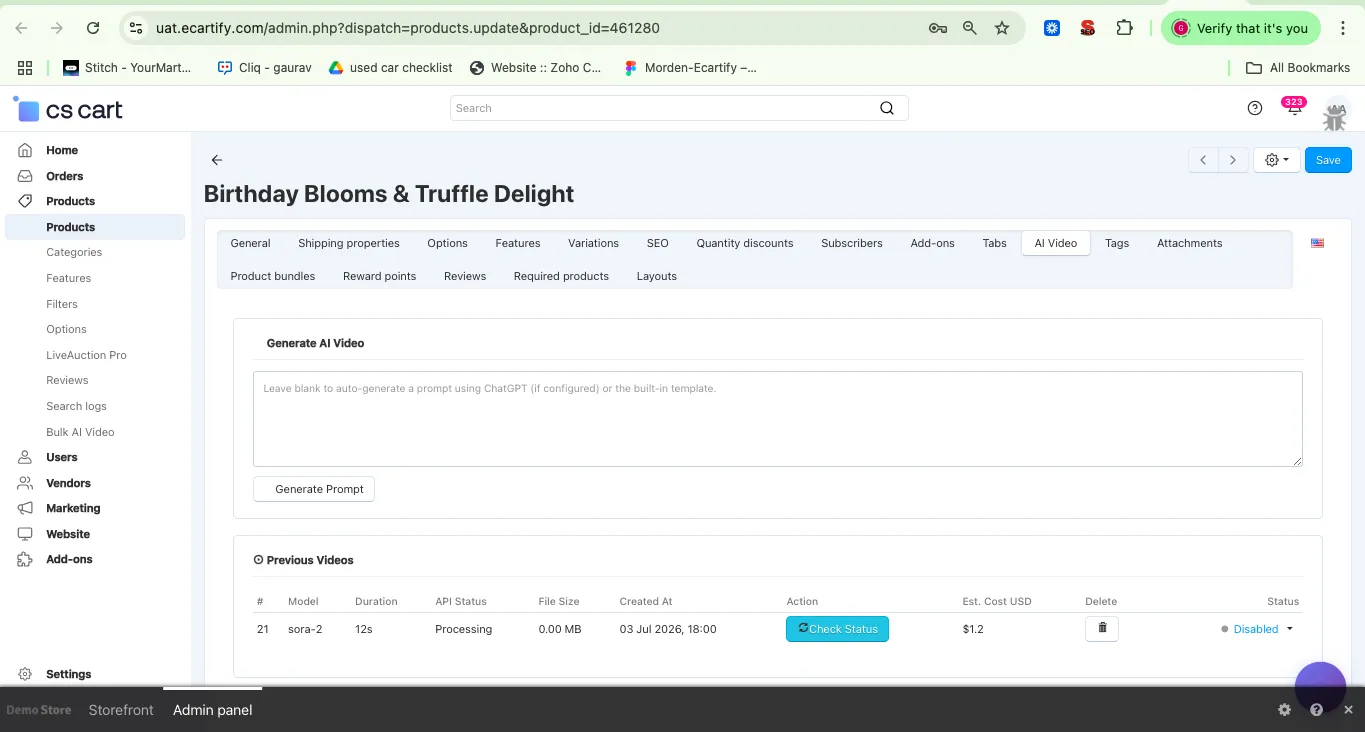Click the password key icon in address bar
1365x732 pixels.
coord(937,28)
